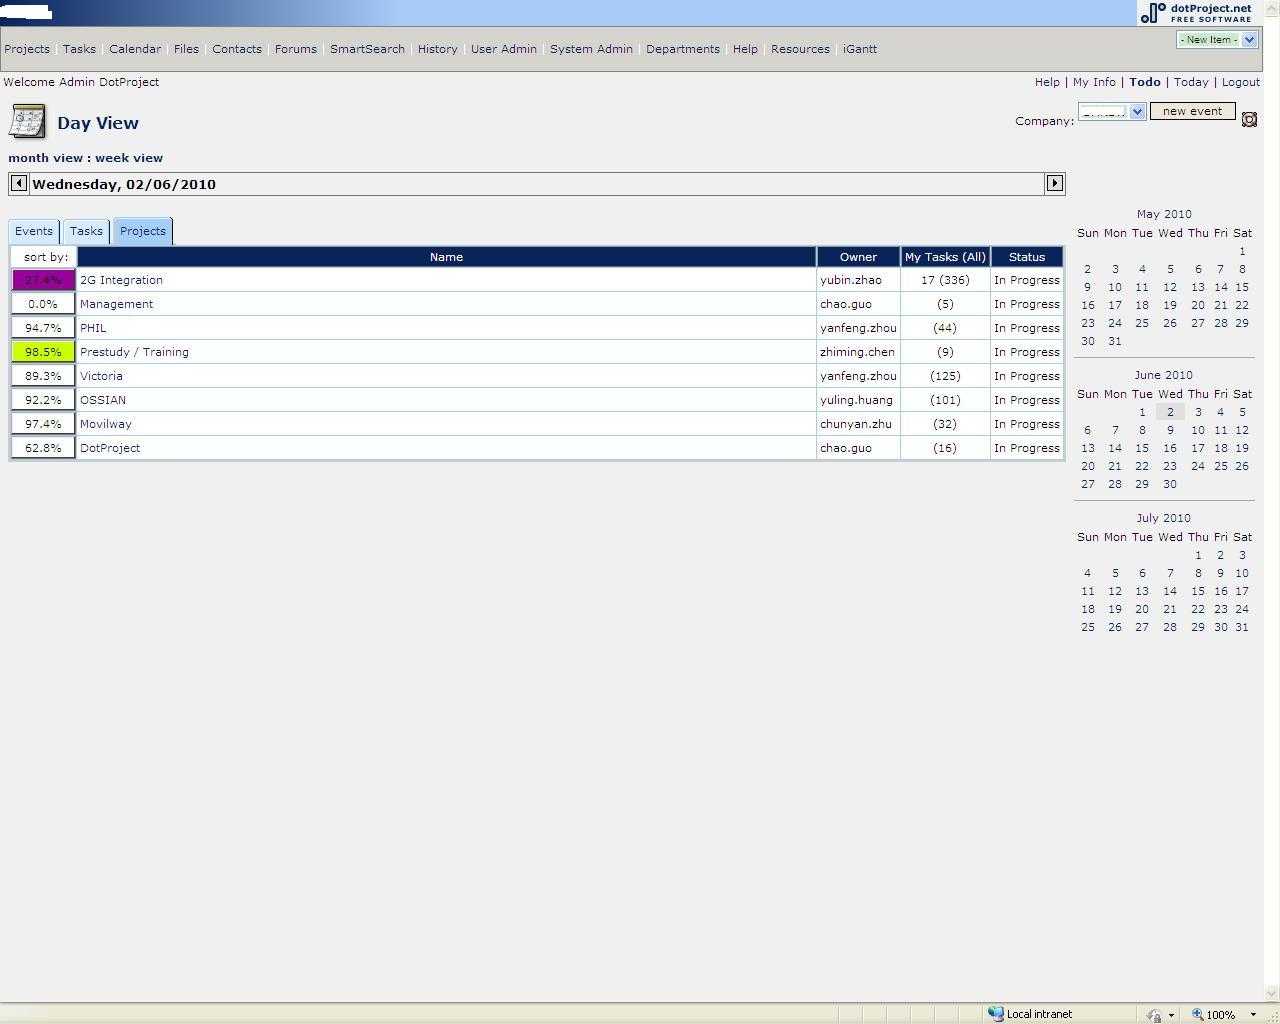
Task: Open the Projects menu
Action: tap(27, 49)
